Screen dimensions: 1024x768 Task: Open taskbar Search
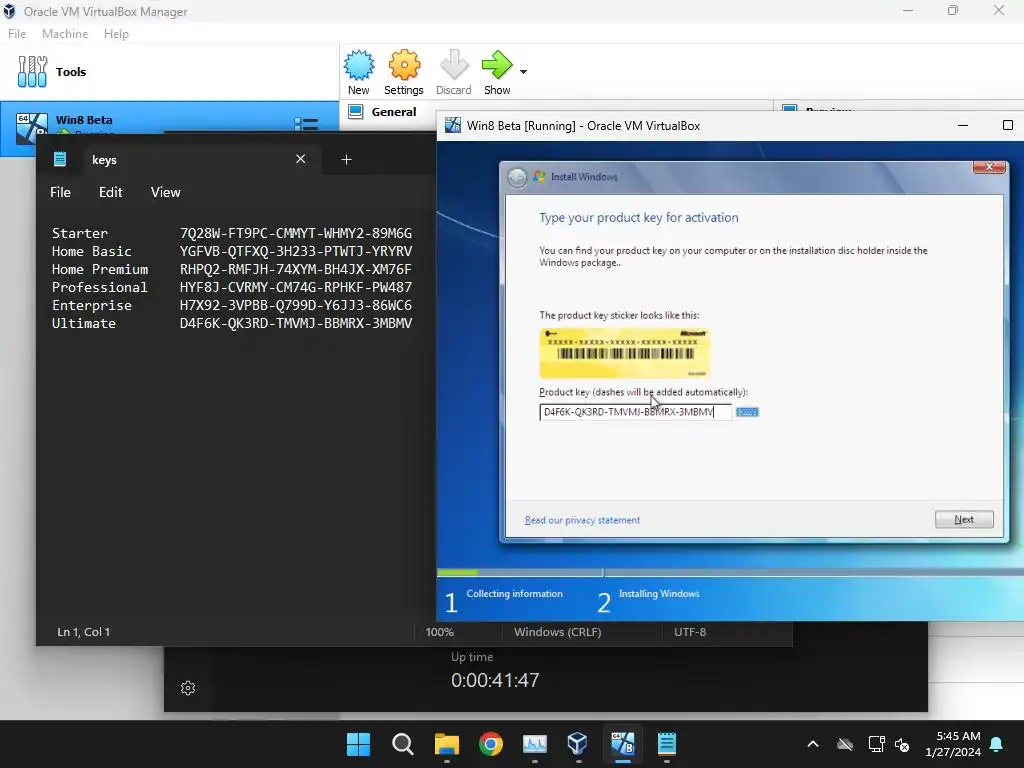pyautogui.click(x=402, y=744)
